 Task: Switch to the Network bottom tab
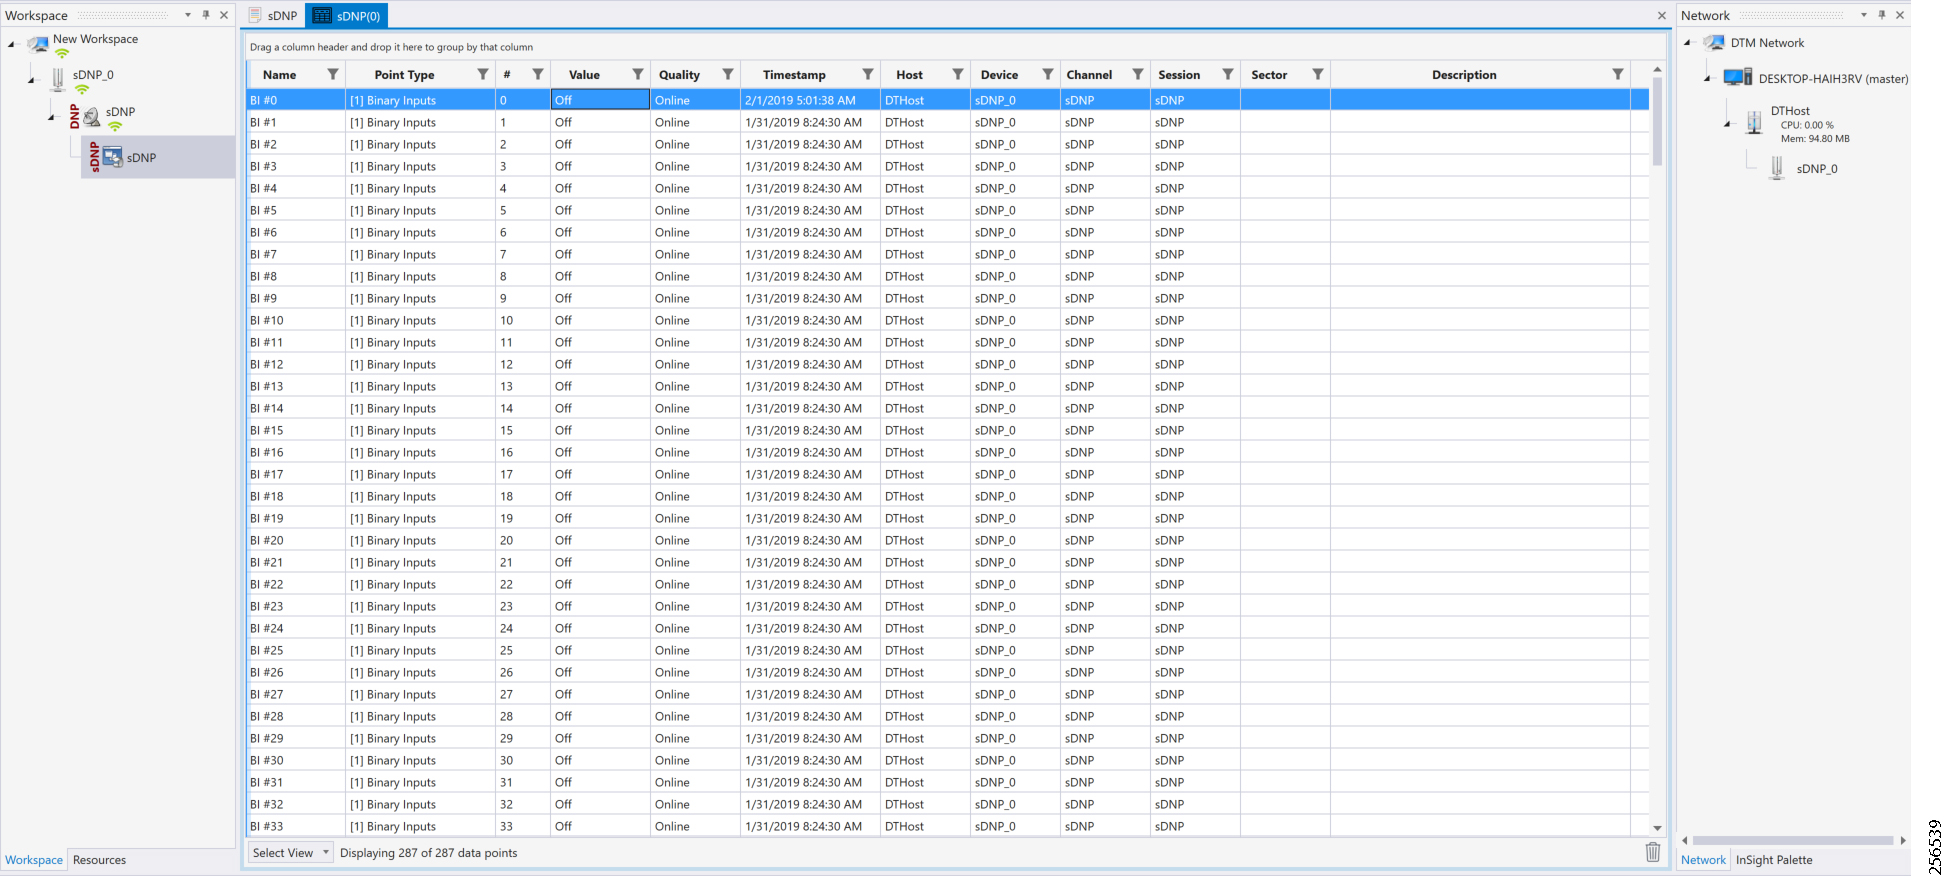(x=1703, y=860)
